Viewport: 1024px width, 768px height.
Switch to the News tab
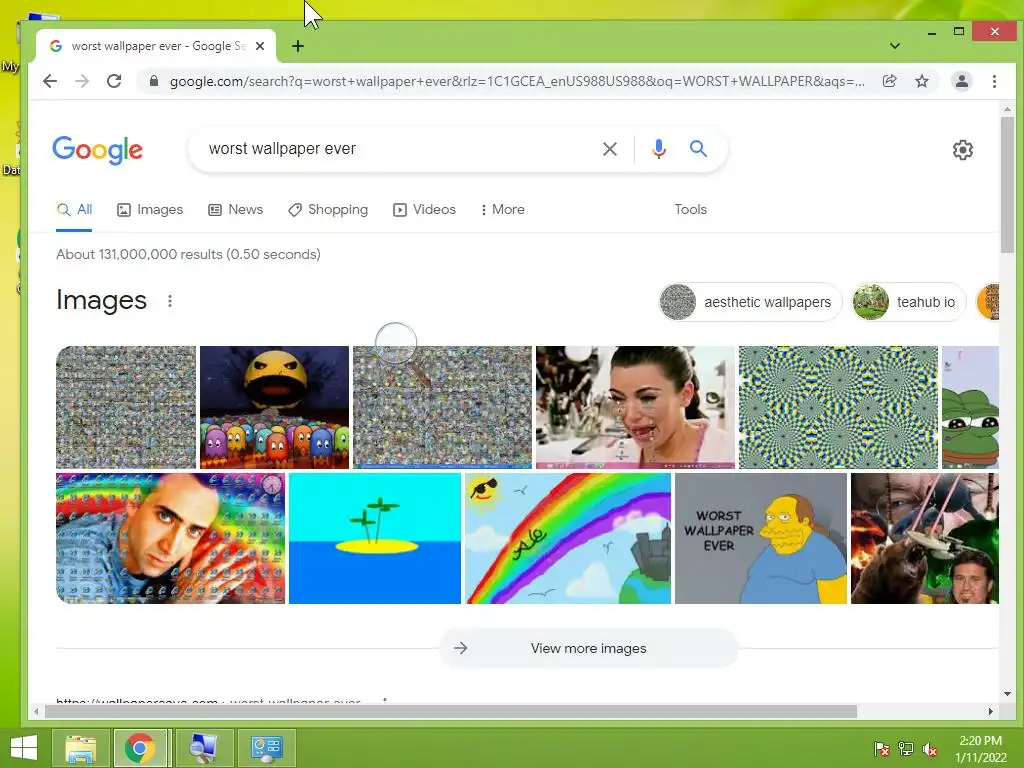(235, 210)
